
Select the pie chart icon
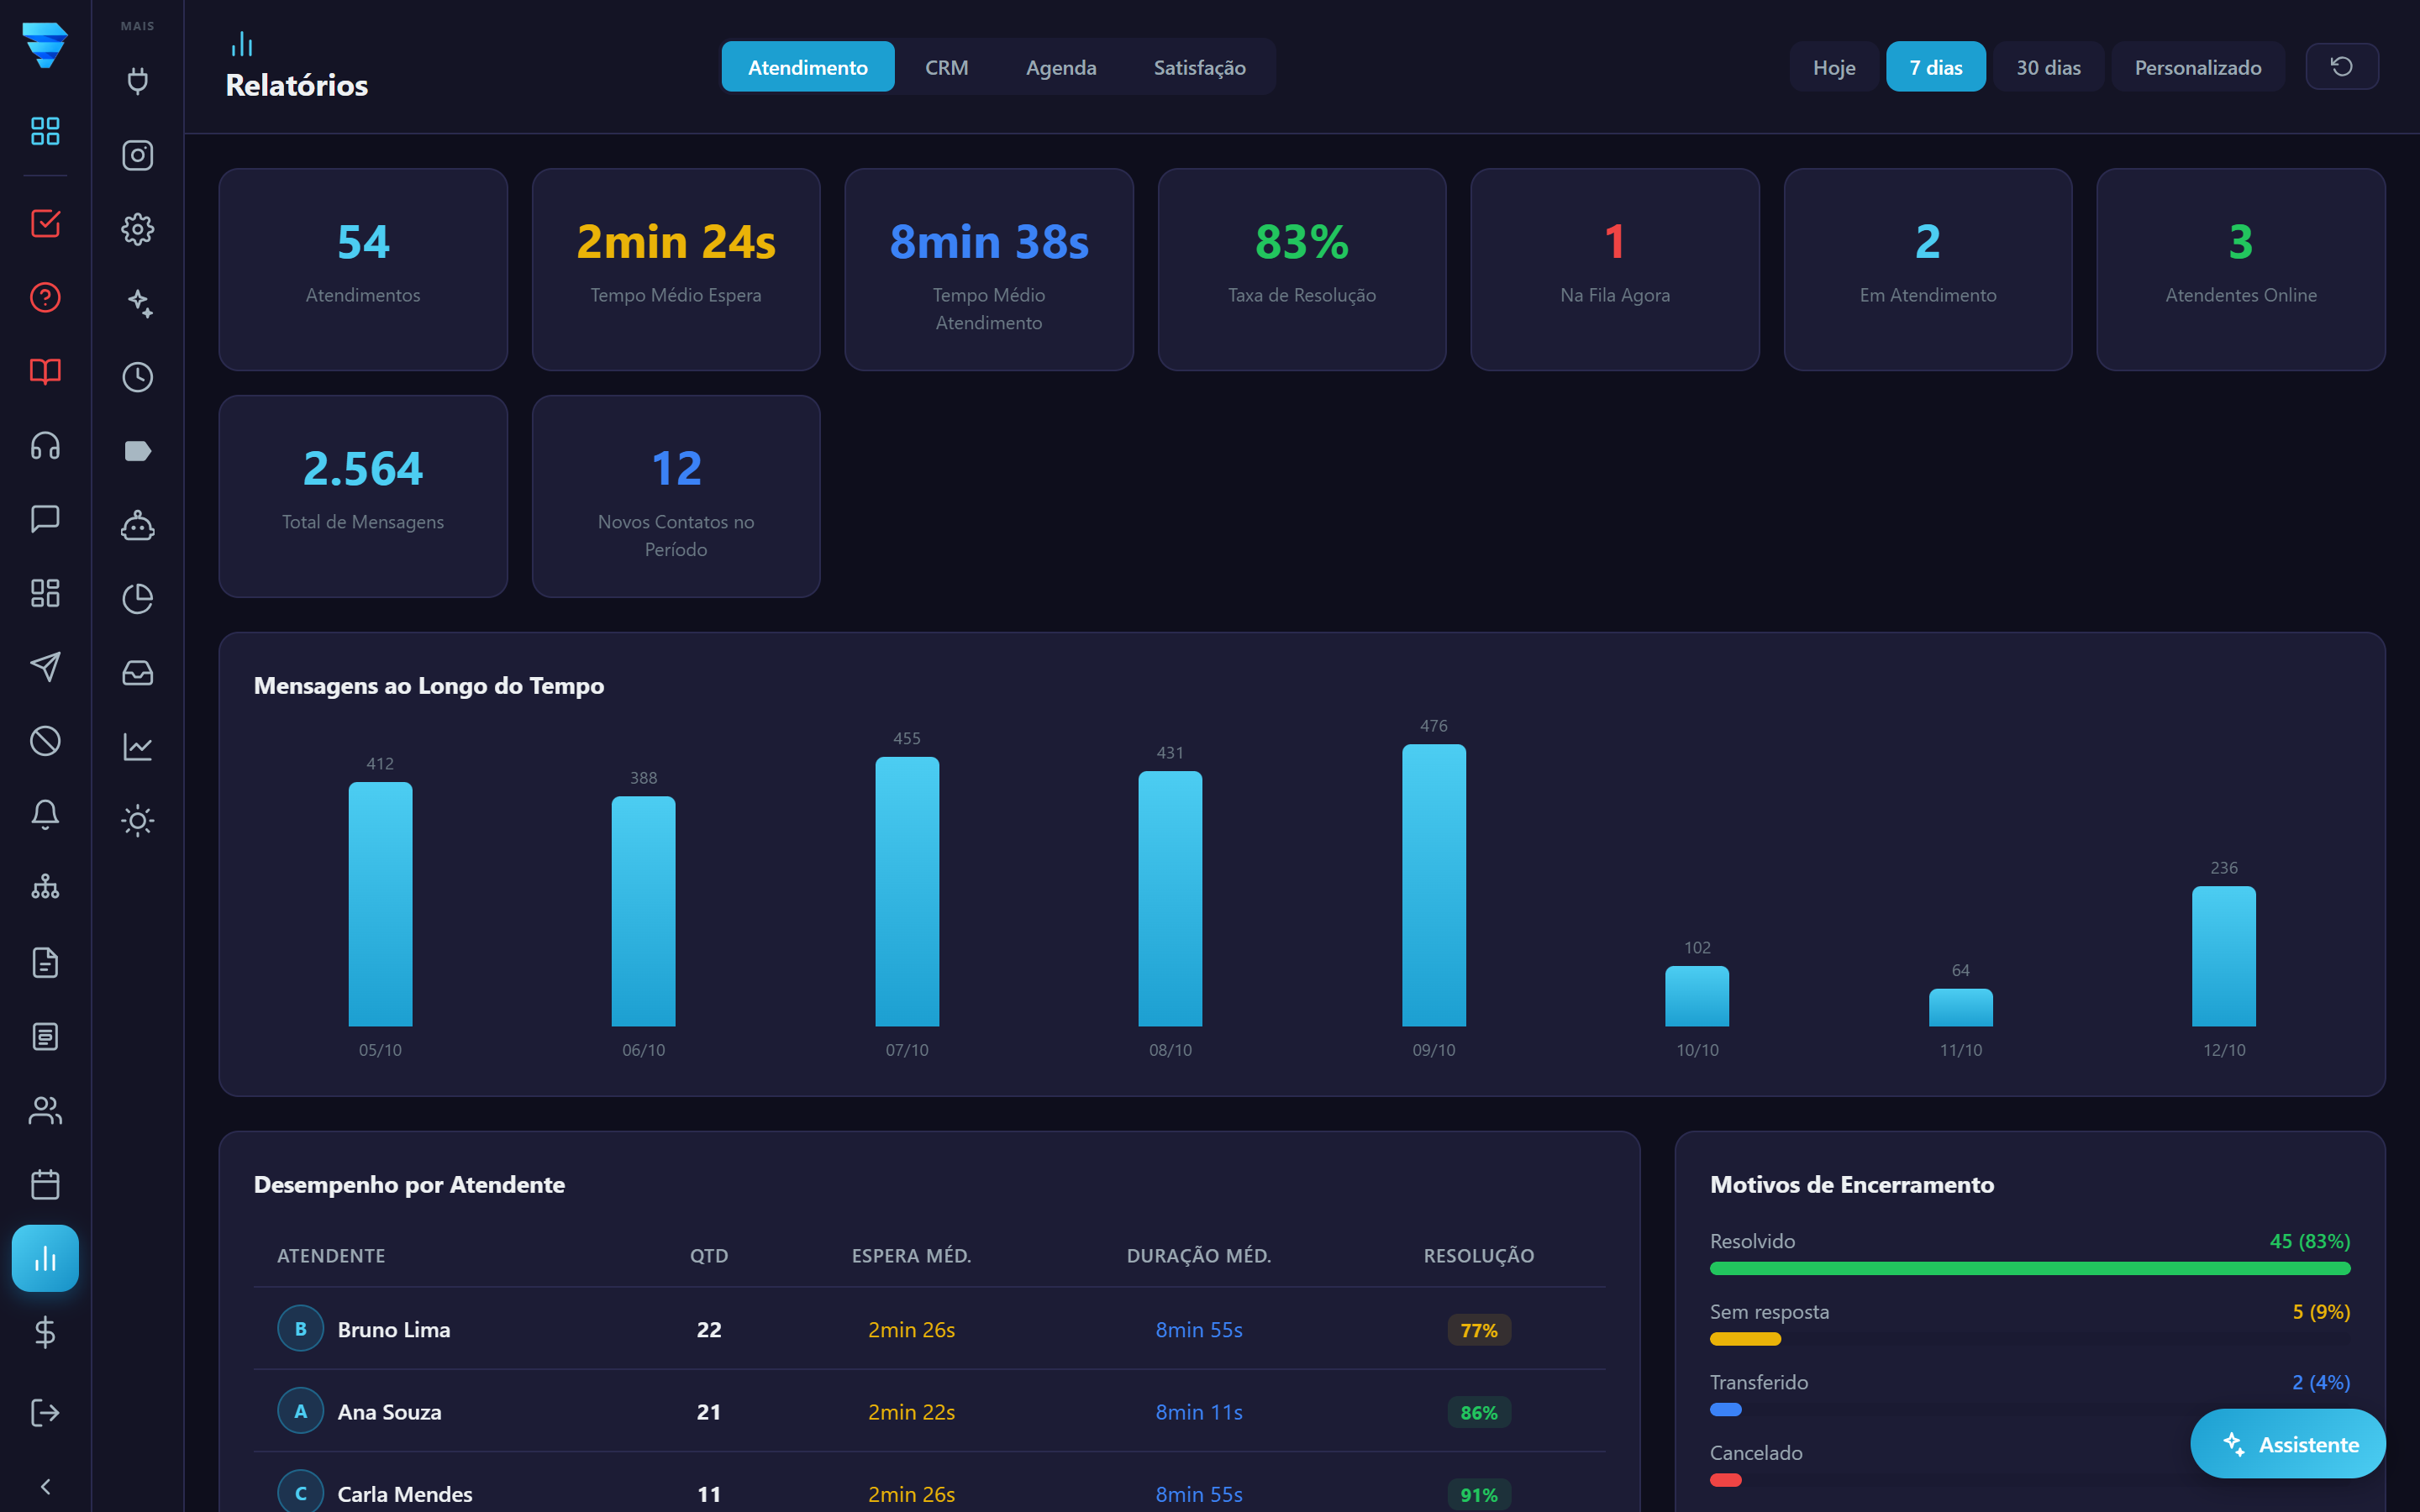(x=137, y=599)
